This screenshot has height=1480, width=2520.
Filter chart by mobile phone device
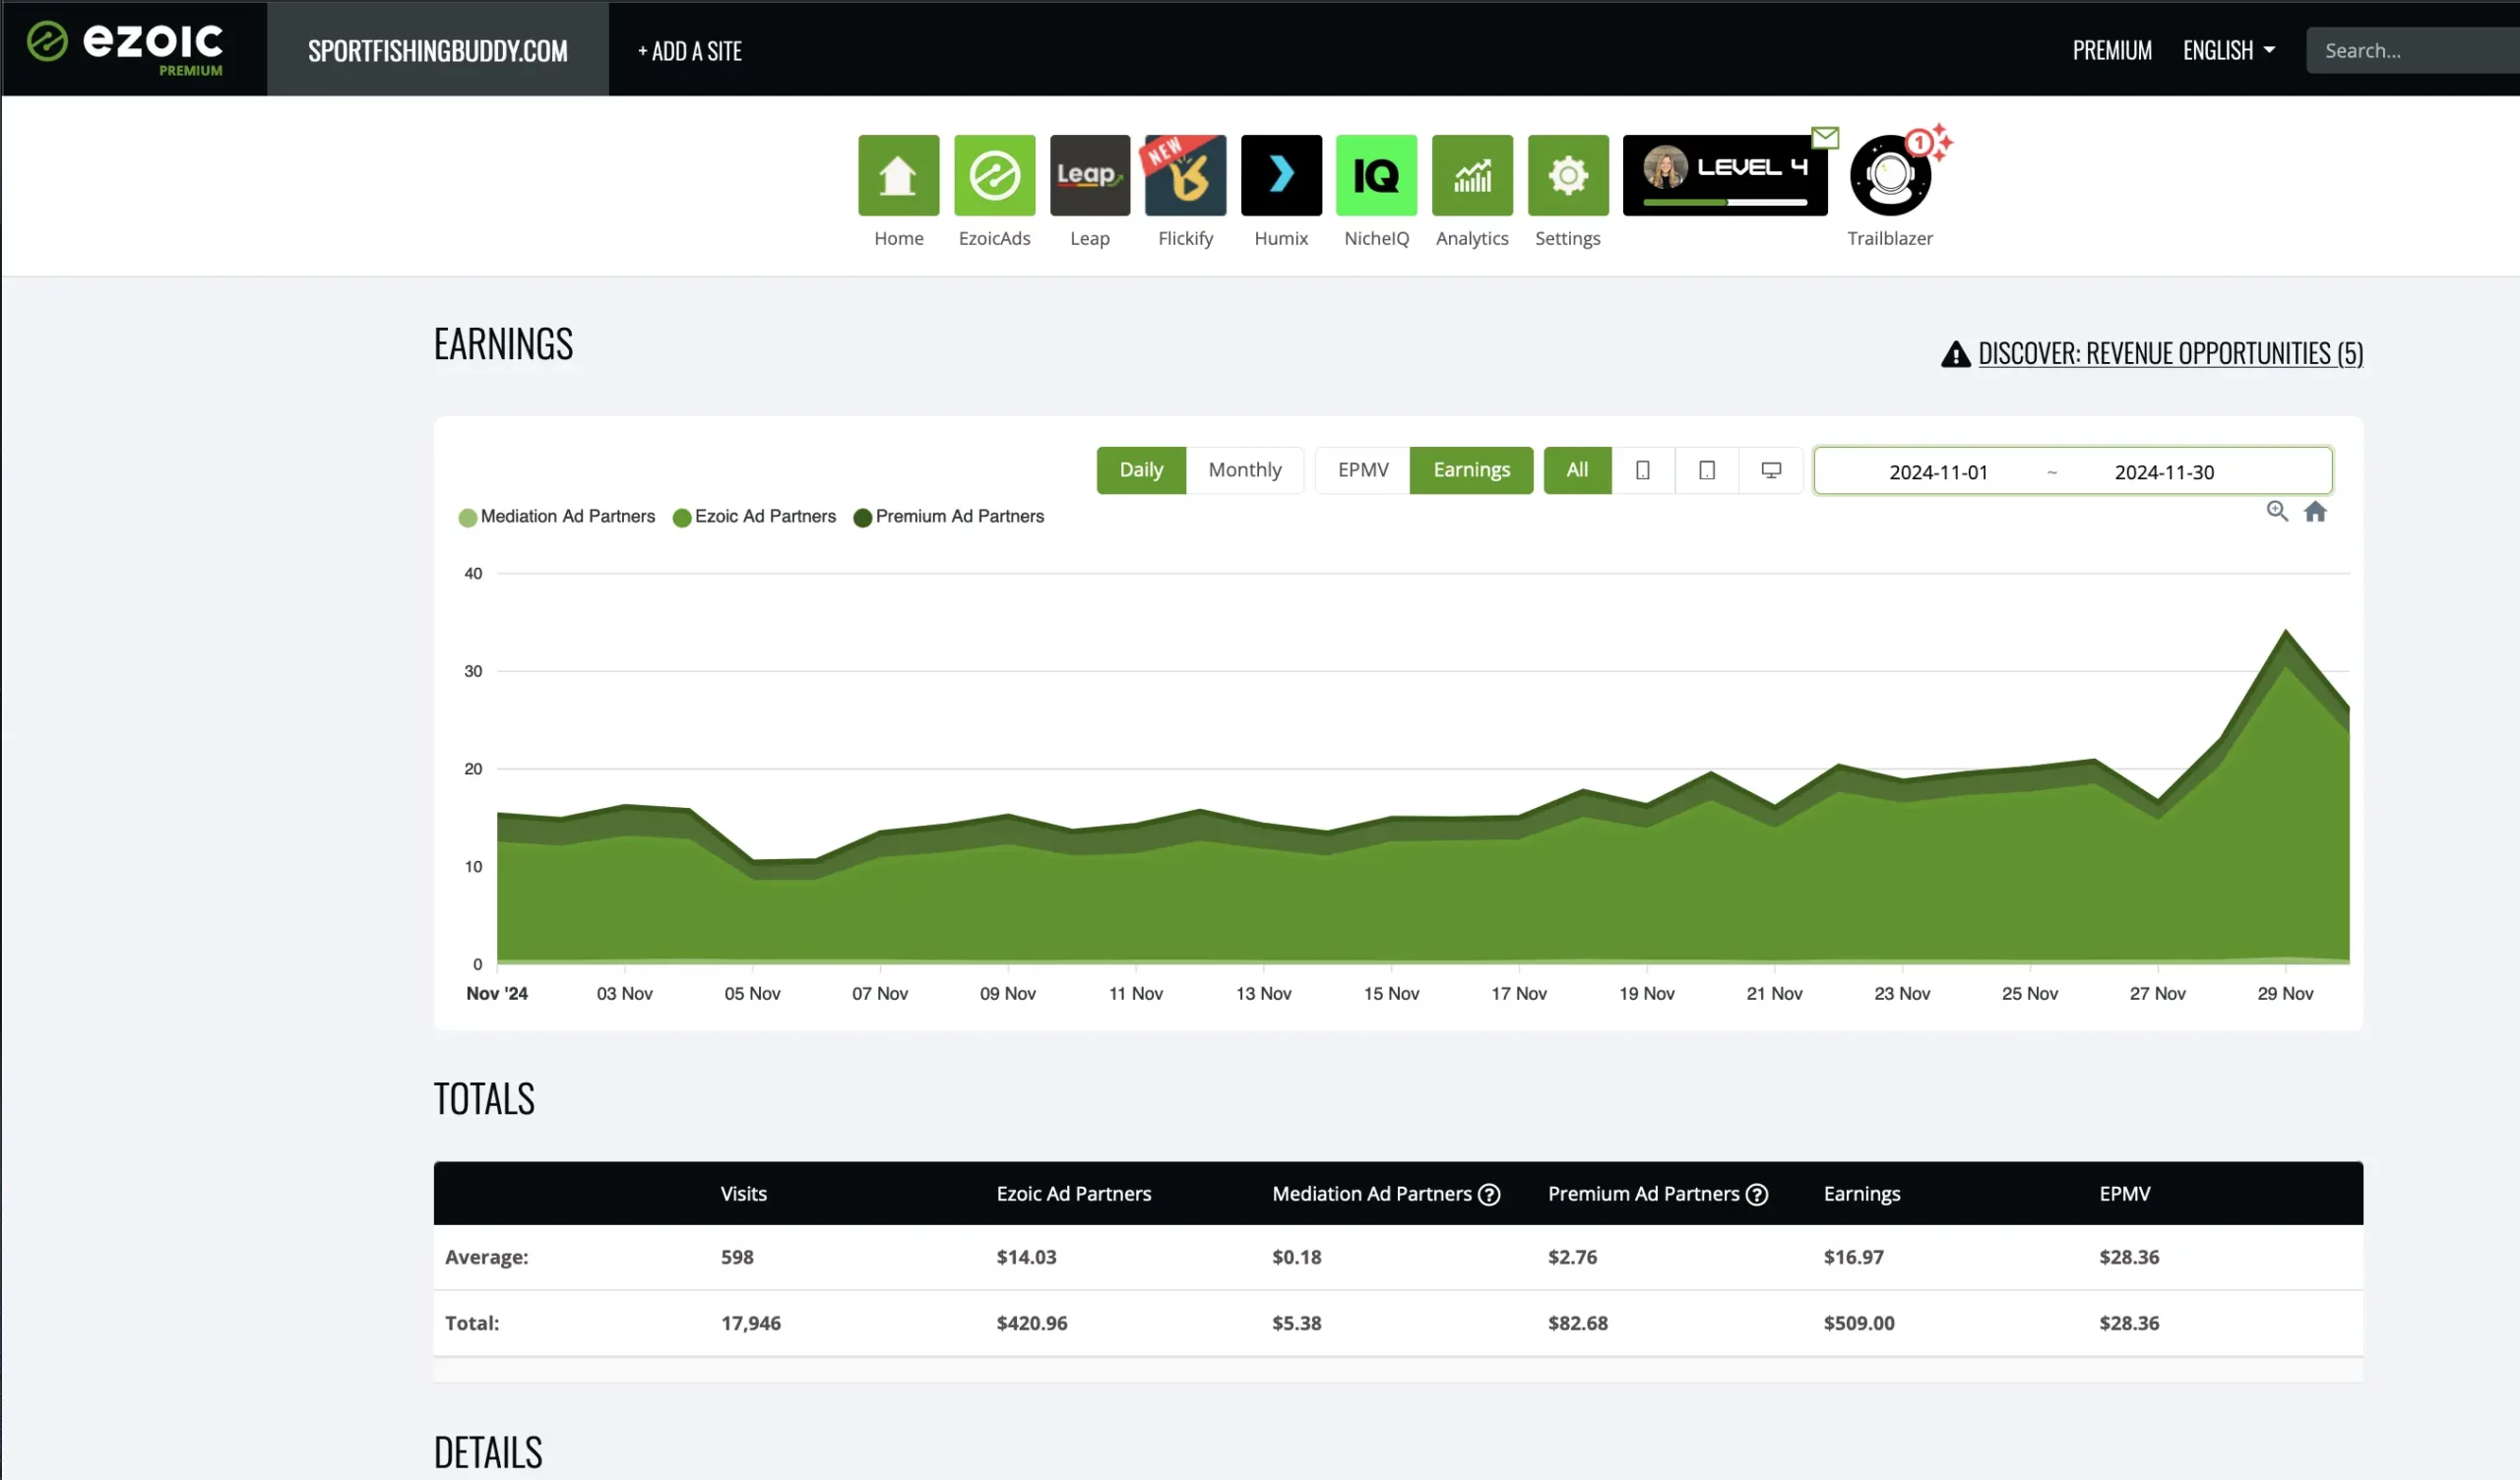(1642, 470)
